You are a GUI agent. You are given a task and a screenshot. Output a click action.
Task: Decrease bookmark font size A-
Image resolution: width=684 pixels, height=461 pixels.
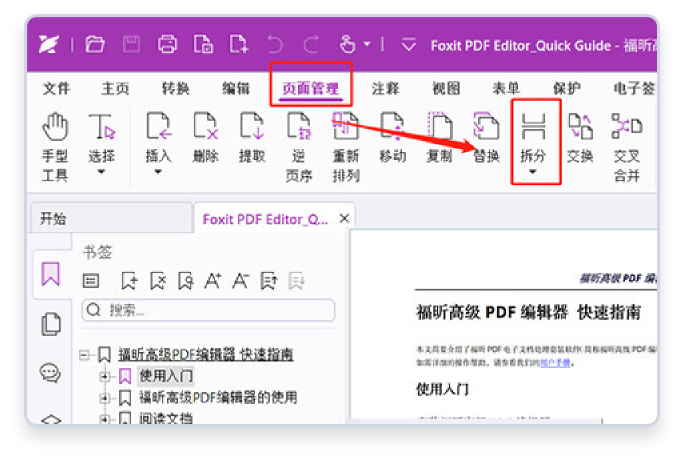(241, 281)
